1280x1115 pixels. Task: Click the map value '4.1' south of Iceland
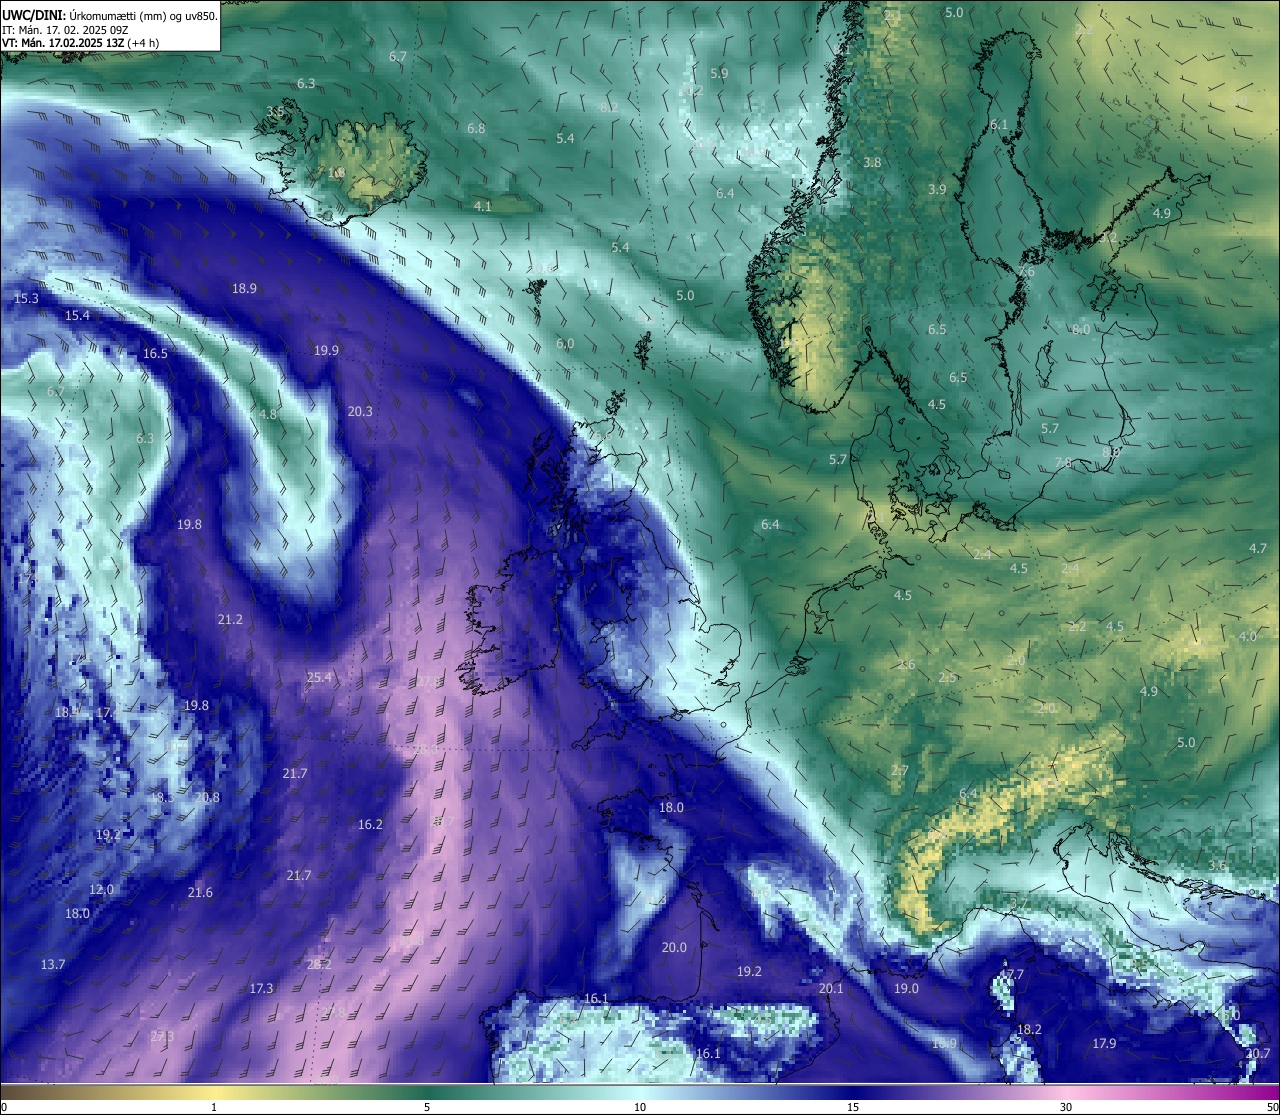click(483, 206)
